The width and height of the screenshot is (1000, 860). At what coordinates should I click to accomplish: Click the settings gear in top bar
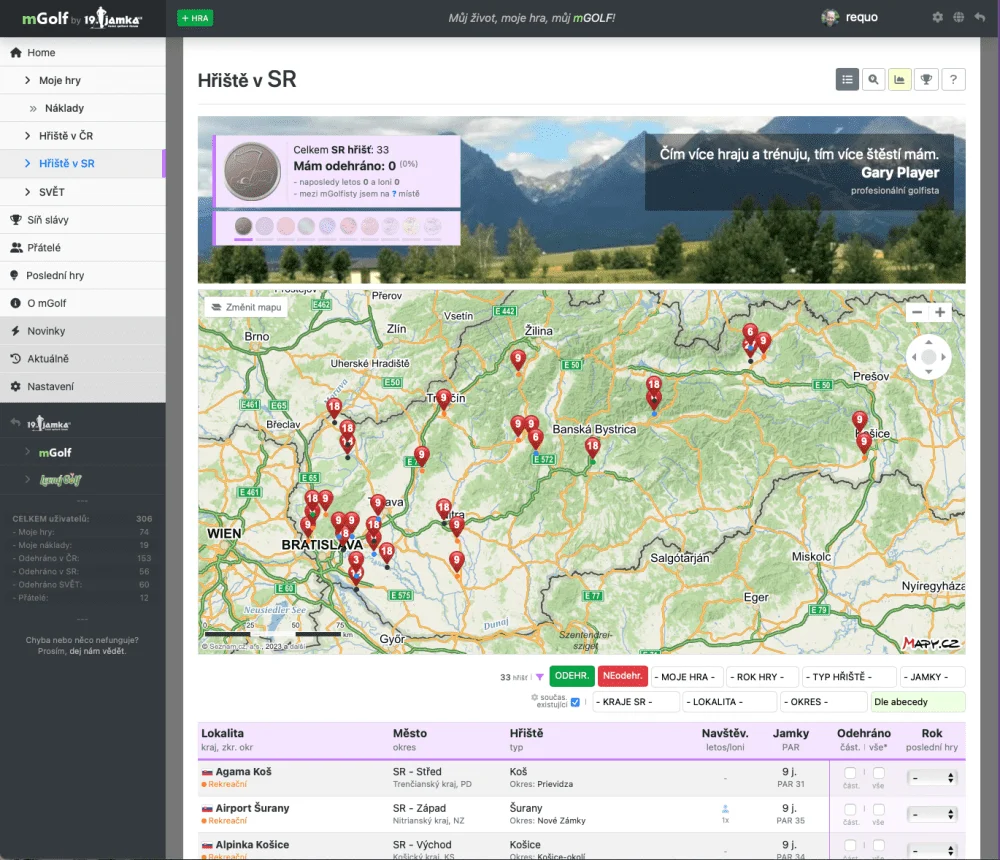pos(937,17)
